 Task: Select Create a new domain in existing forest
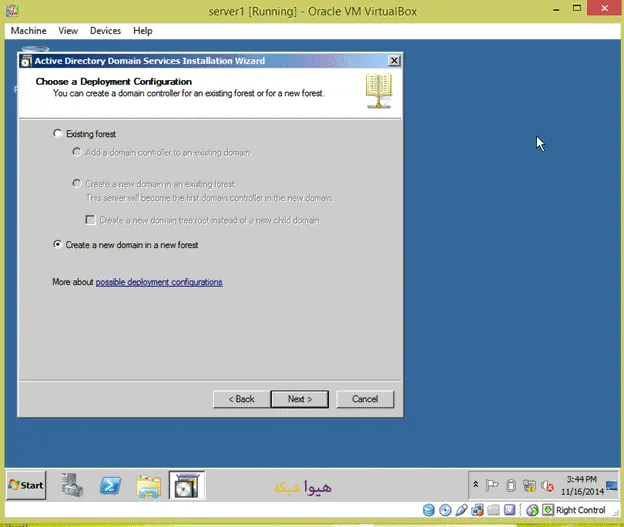[77, 183]
